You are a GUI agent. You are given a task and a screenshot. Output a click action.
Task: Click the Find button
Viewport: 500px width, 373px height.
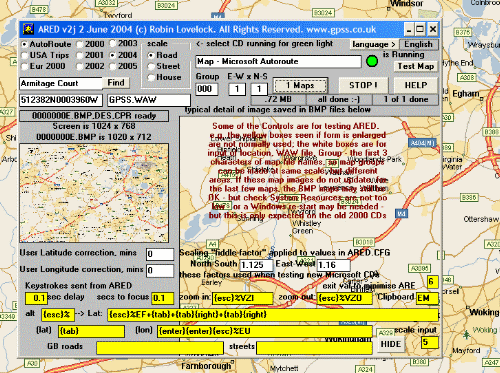[116, 83]
